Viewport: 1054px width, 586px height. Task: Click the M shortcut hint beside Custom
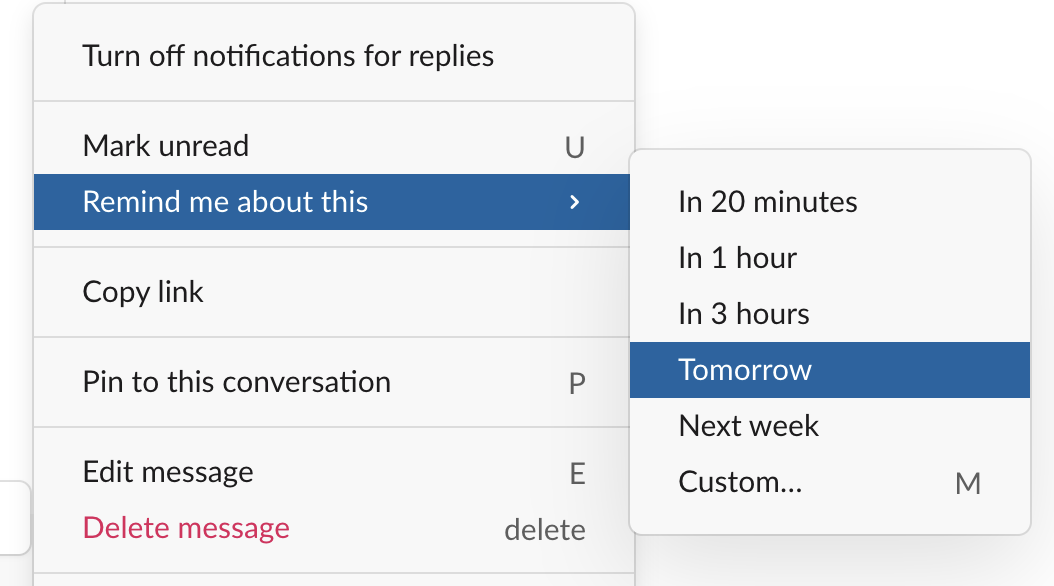[967, 484]
